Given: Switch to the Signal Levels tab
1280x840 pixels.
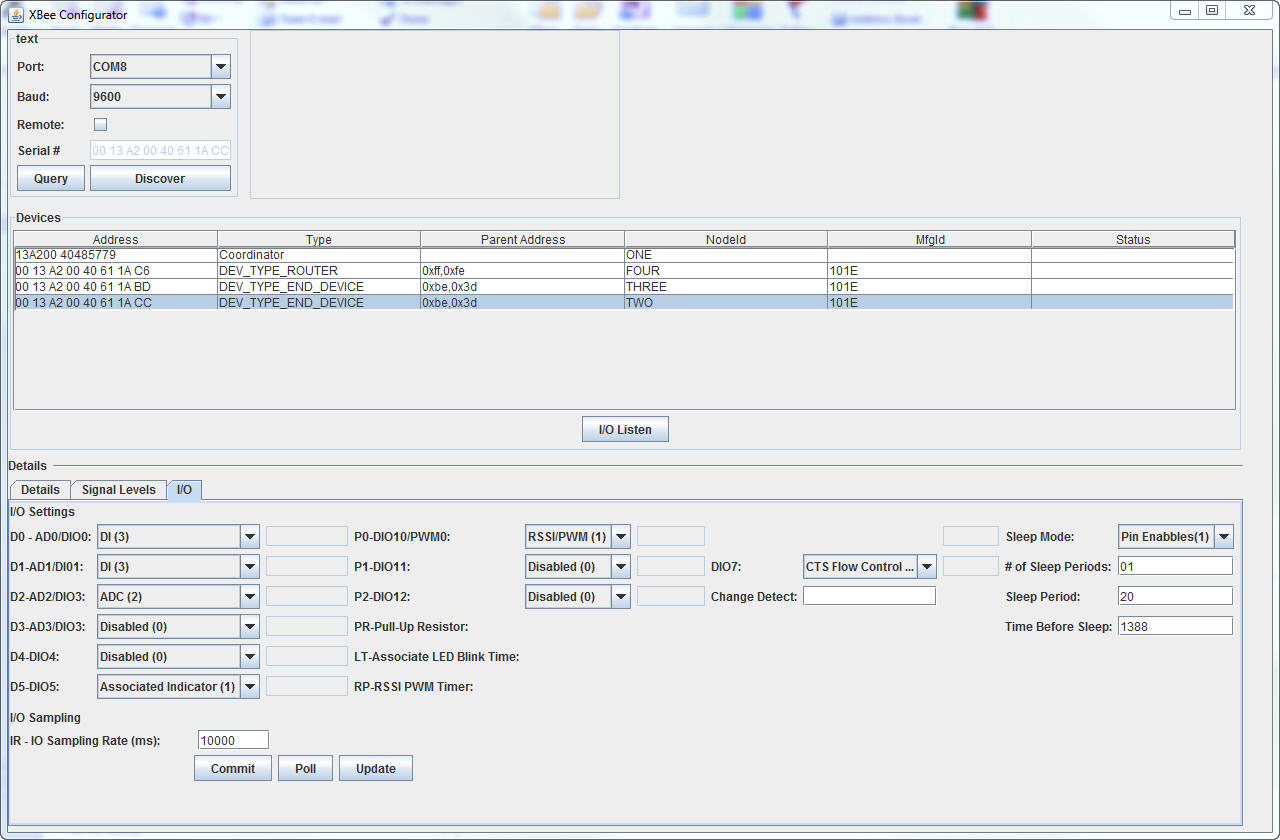Looking at the screenshot, I should point(118,490).
